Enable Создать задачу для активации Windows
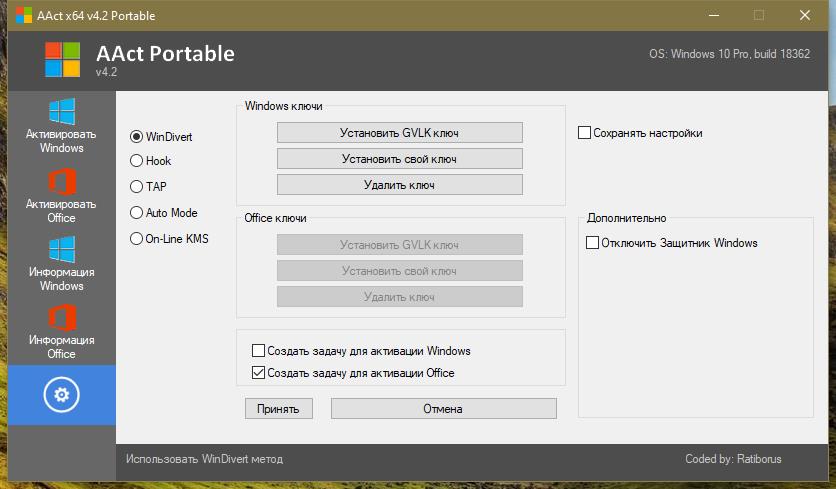Screen dimensions: 836x489 [258, 350]
